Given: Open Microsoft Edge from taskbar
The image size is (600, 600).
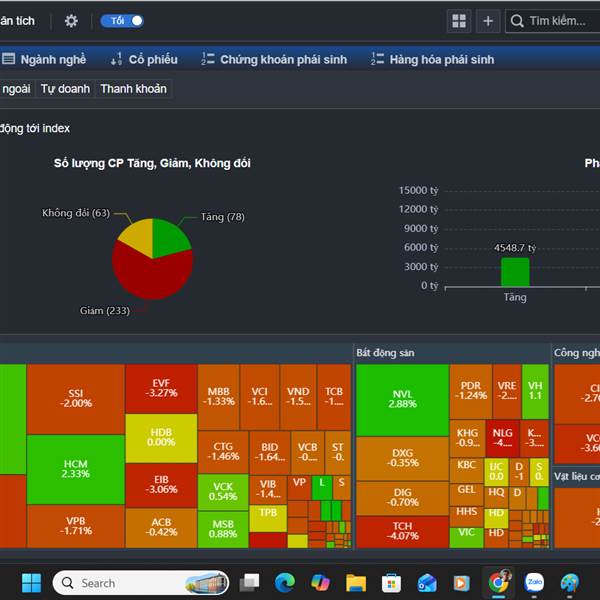Looking at the screenshot, I should pyautogui.click(x=285, y=583).
